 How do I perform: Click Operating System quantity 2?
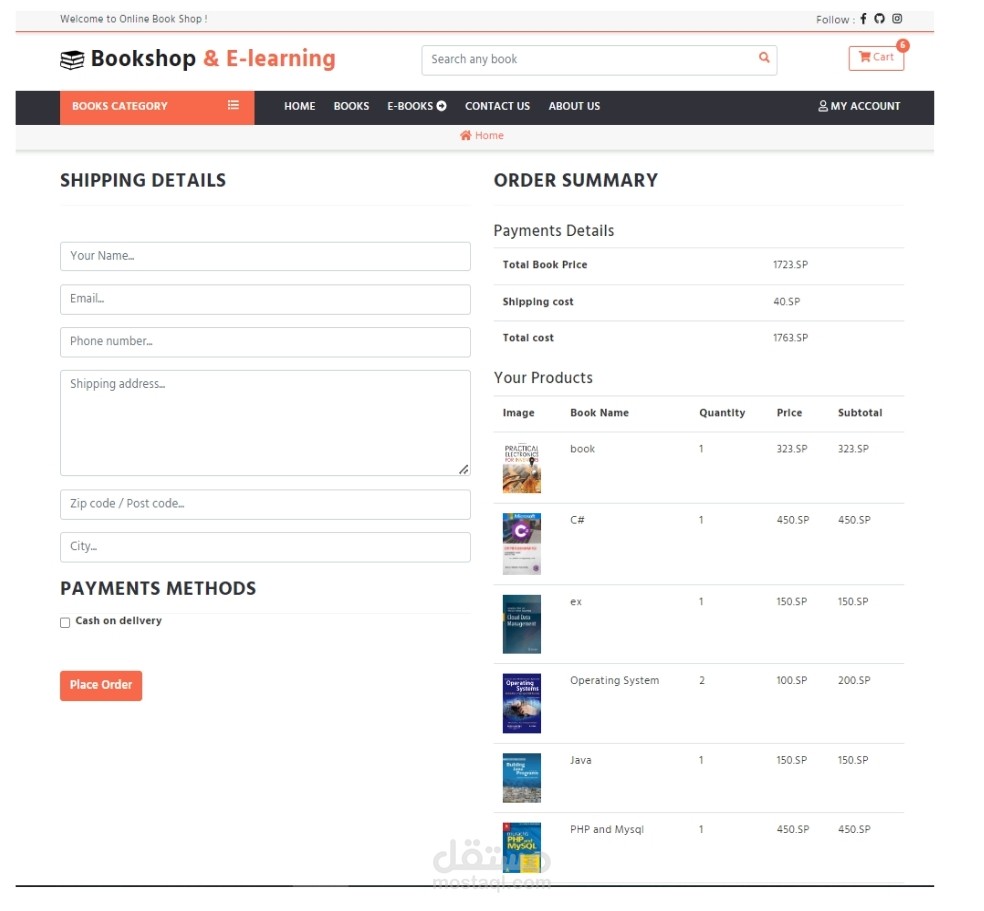[x=702, y=681]
